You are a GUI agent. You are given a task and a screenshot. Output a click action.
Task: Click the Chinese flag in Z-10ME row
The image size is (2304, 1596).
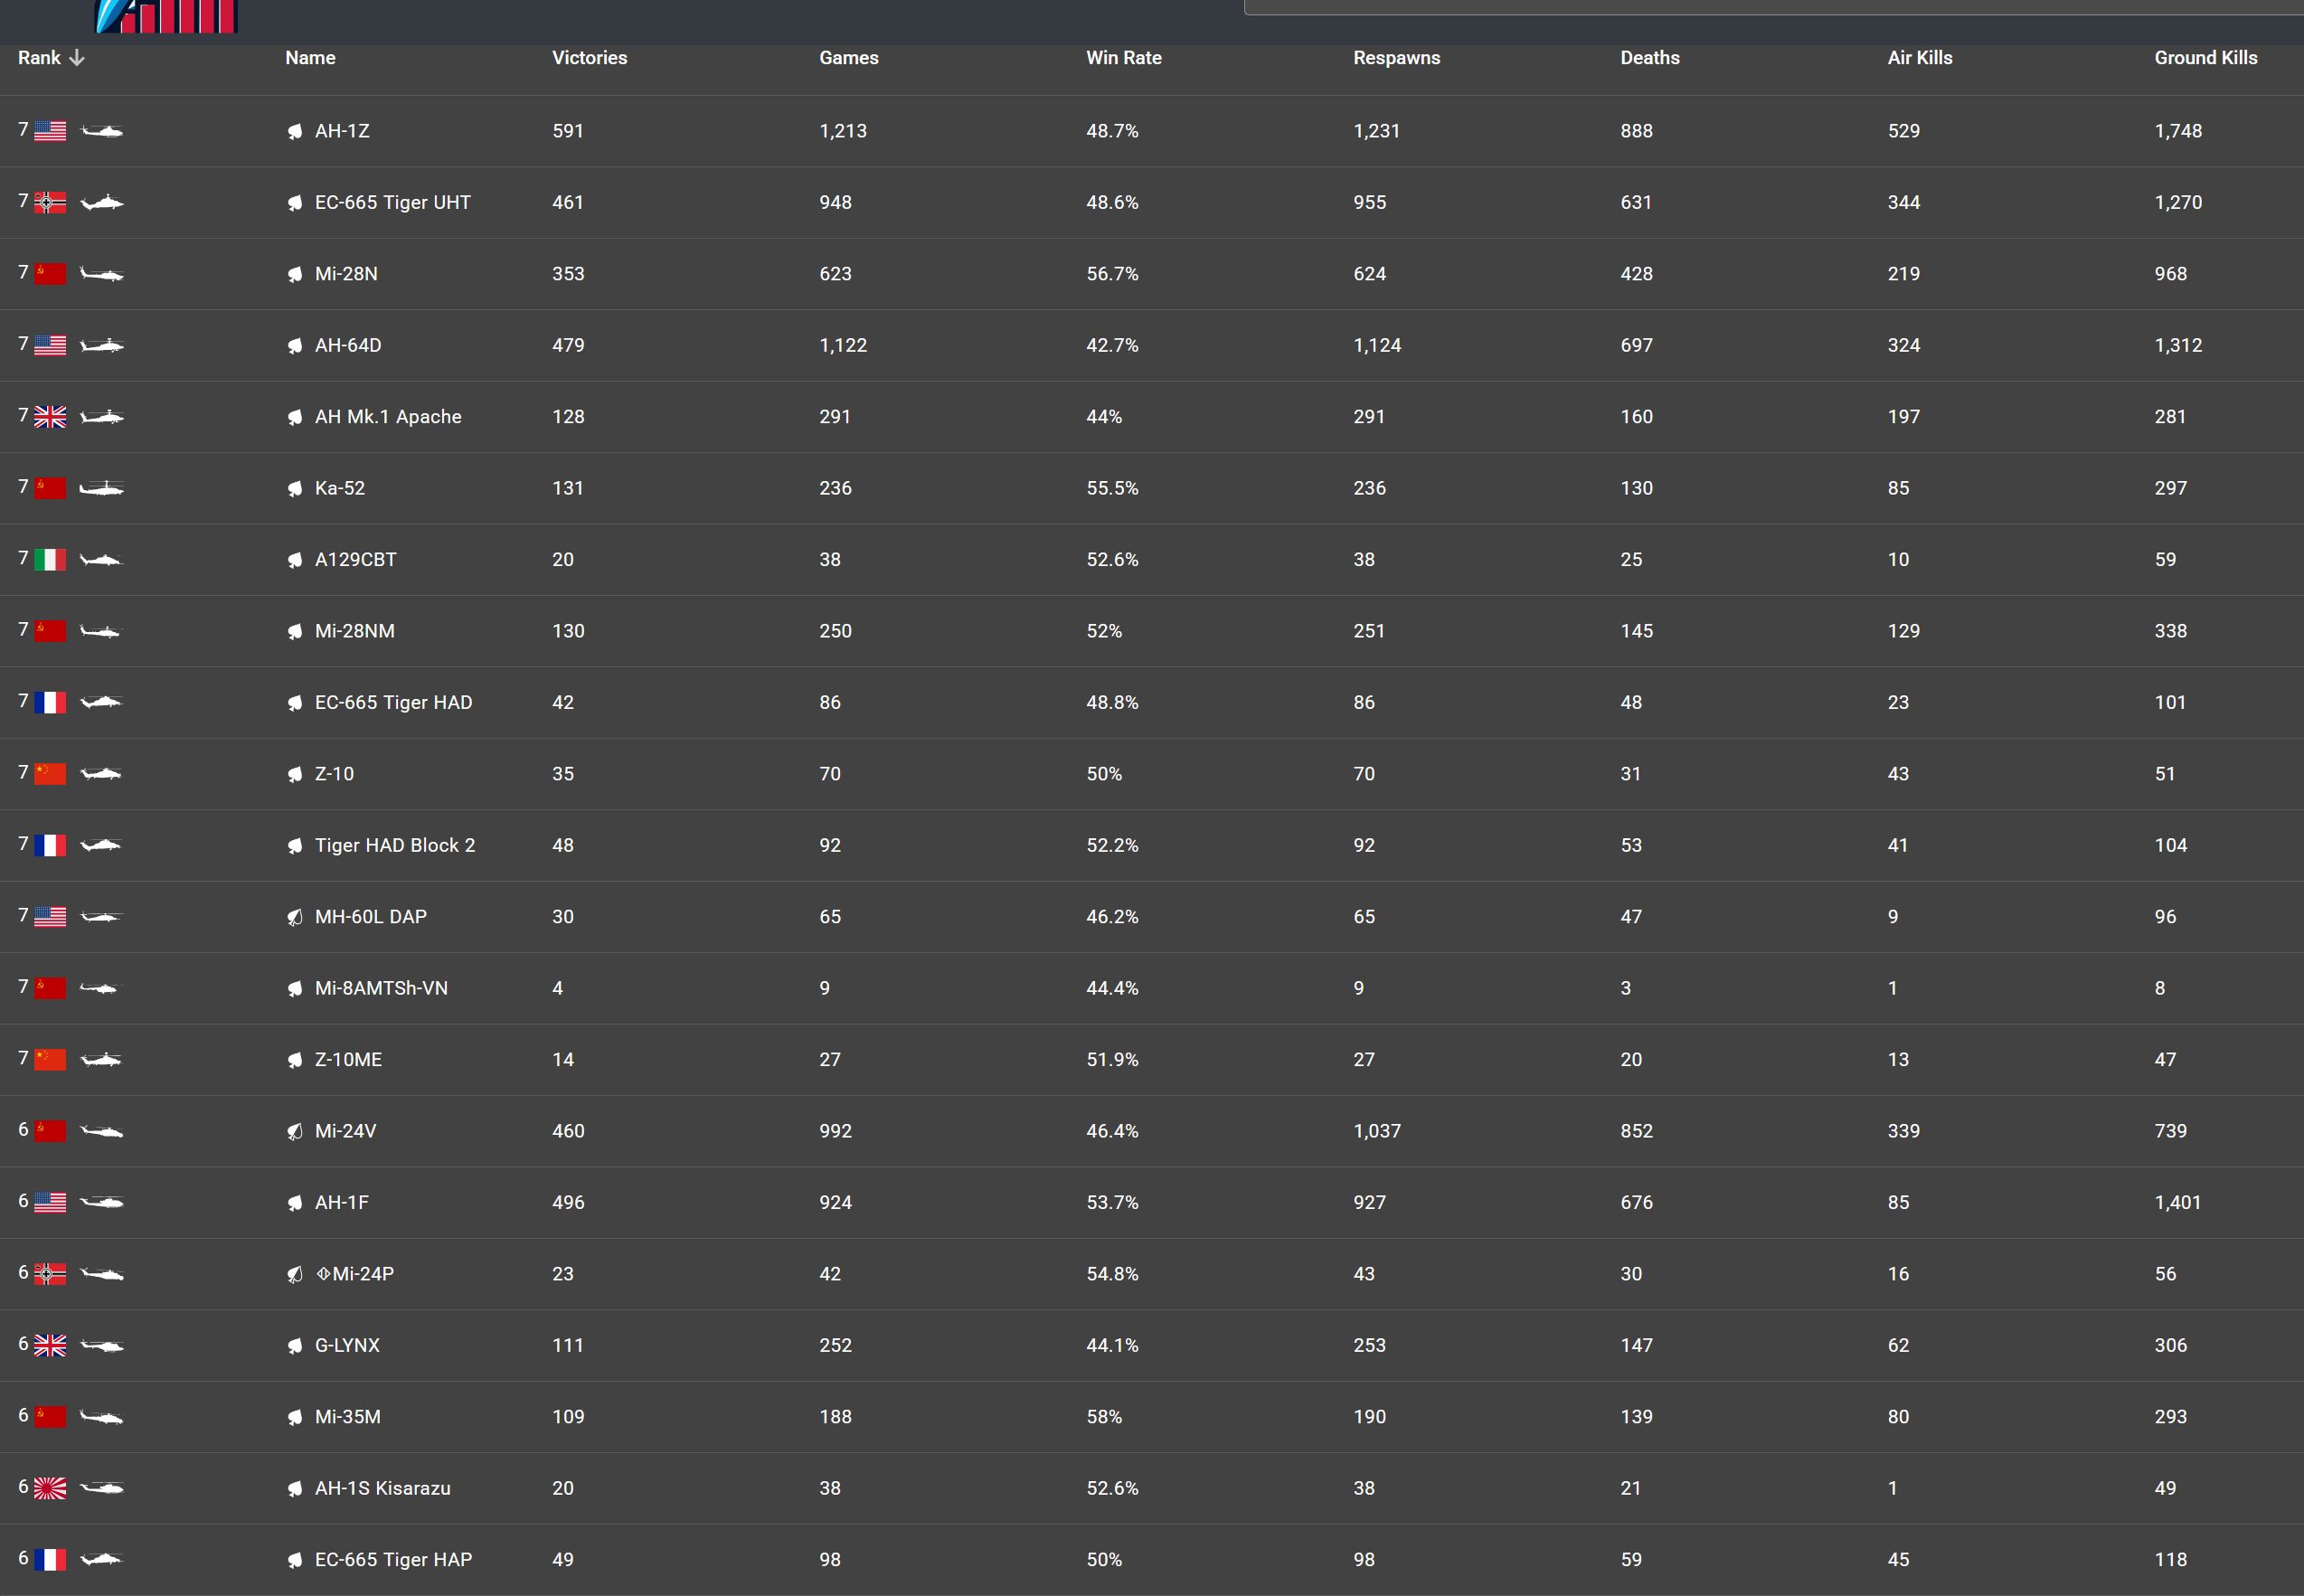point(50,1060)
